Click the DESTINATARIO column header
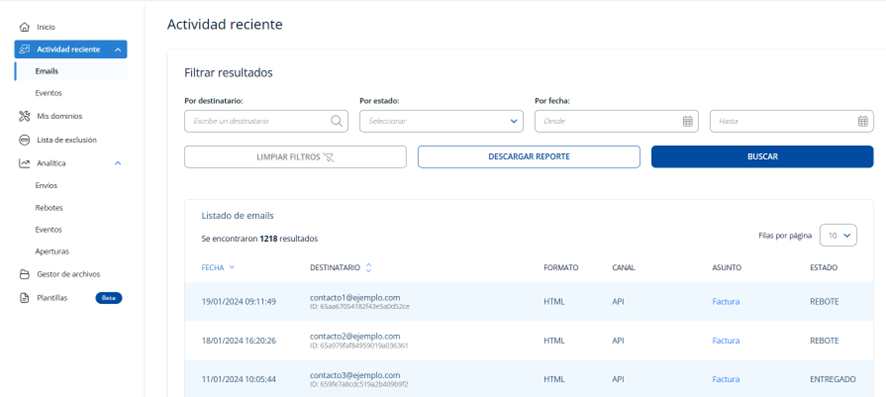Image resolution: width=886 pixels, height=397 pixels. pos(335,268)
